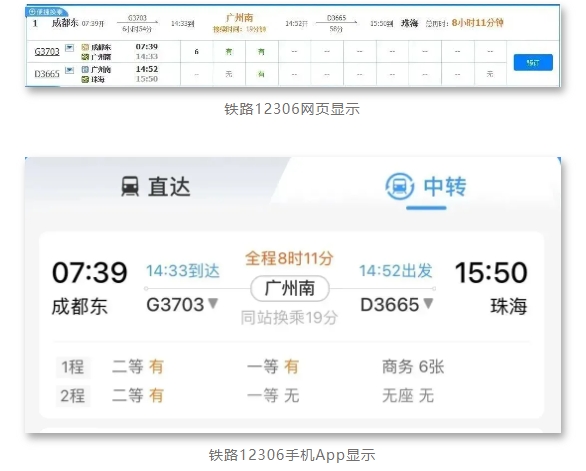The height and width of the screenshot is (471, 586).
Task: Select 1程 一等 有 seat availability
Action: pos(273,366)
